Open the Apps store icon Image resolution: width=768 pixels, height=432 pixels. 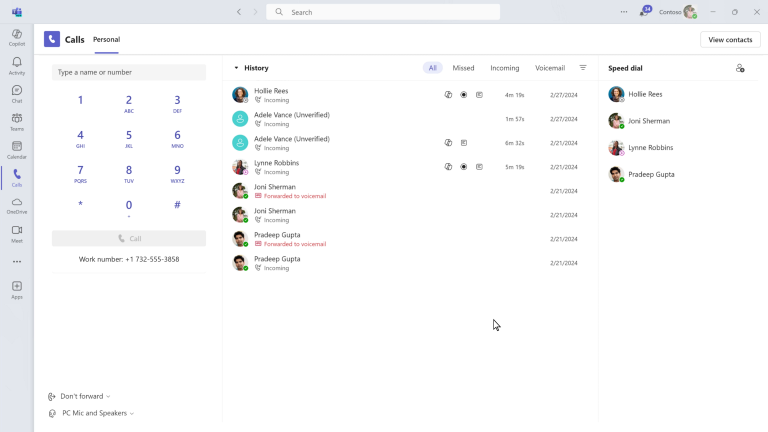tap(17, 290)
